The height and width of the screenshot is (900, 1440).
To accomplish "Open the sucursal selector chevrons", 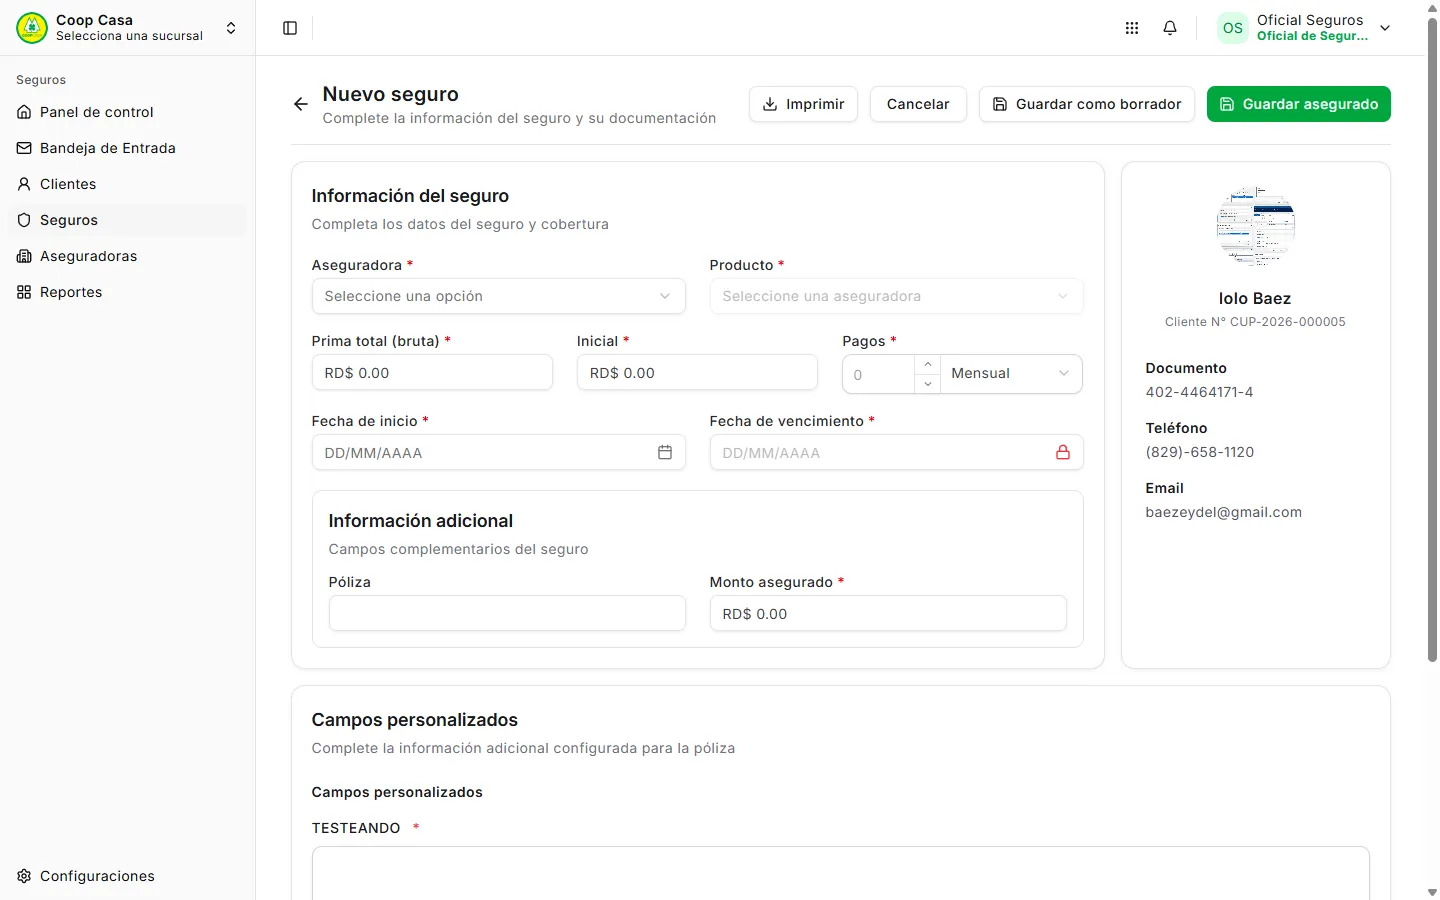I will coord(231,28).
